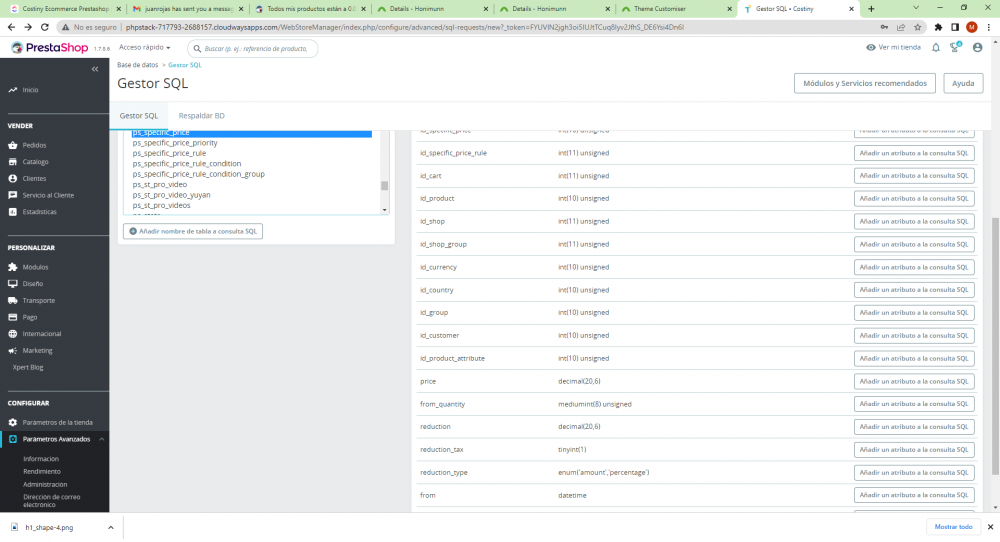Add id_customer attribute to SQL query
The width and height of the screenshot is (1000, 542).
(914, 335)
